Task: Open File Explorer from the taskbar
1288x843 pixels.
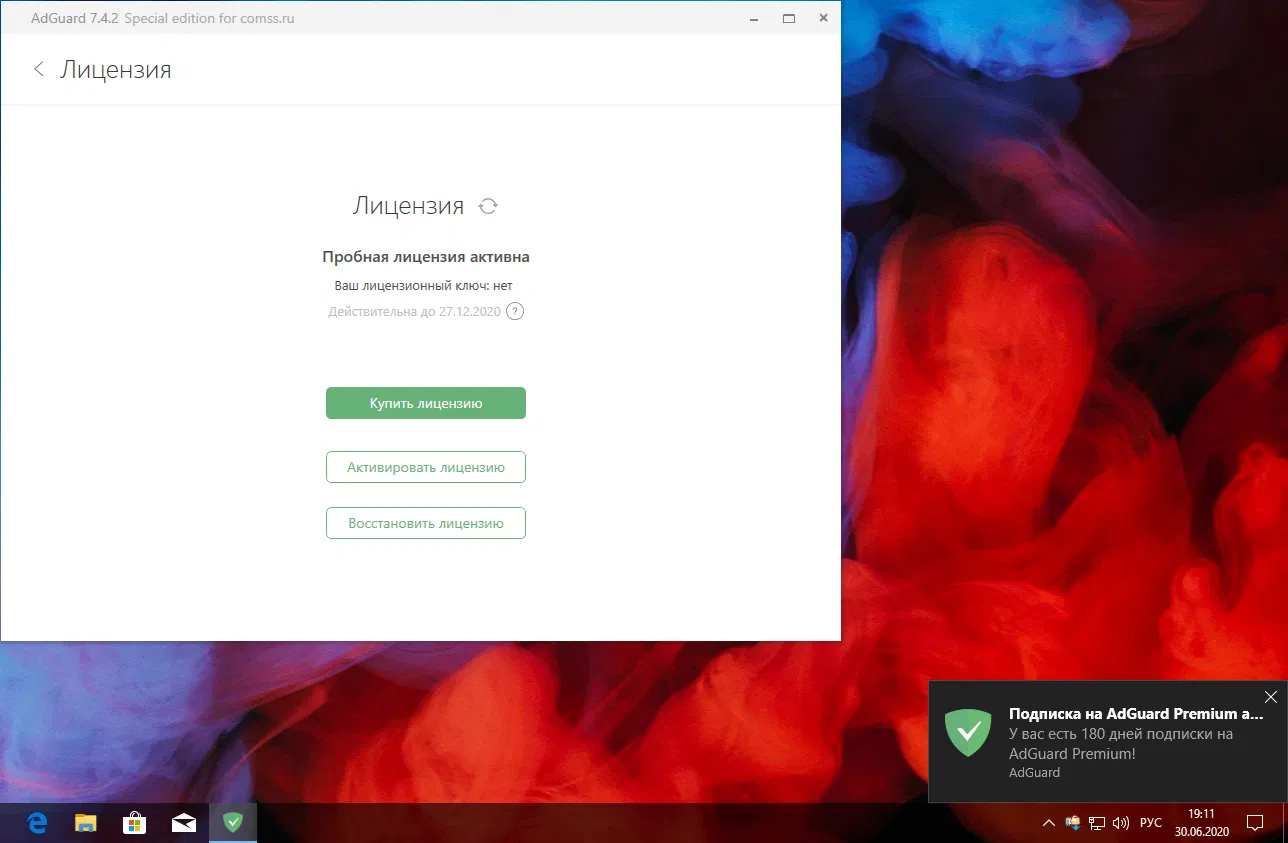Action: click(x=86, y=822)
